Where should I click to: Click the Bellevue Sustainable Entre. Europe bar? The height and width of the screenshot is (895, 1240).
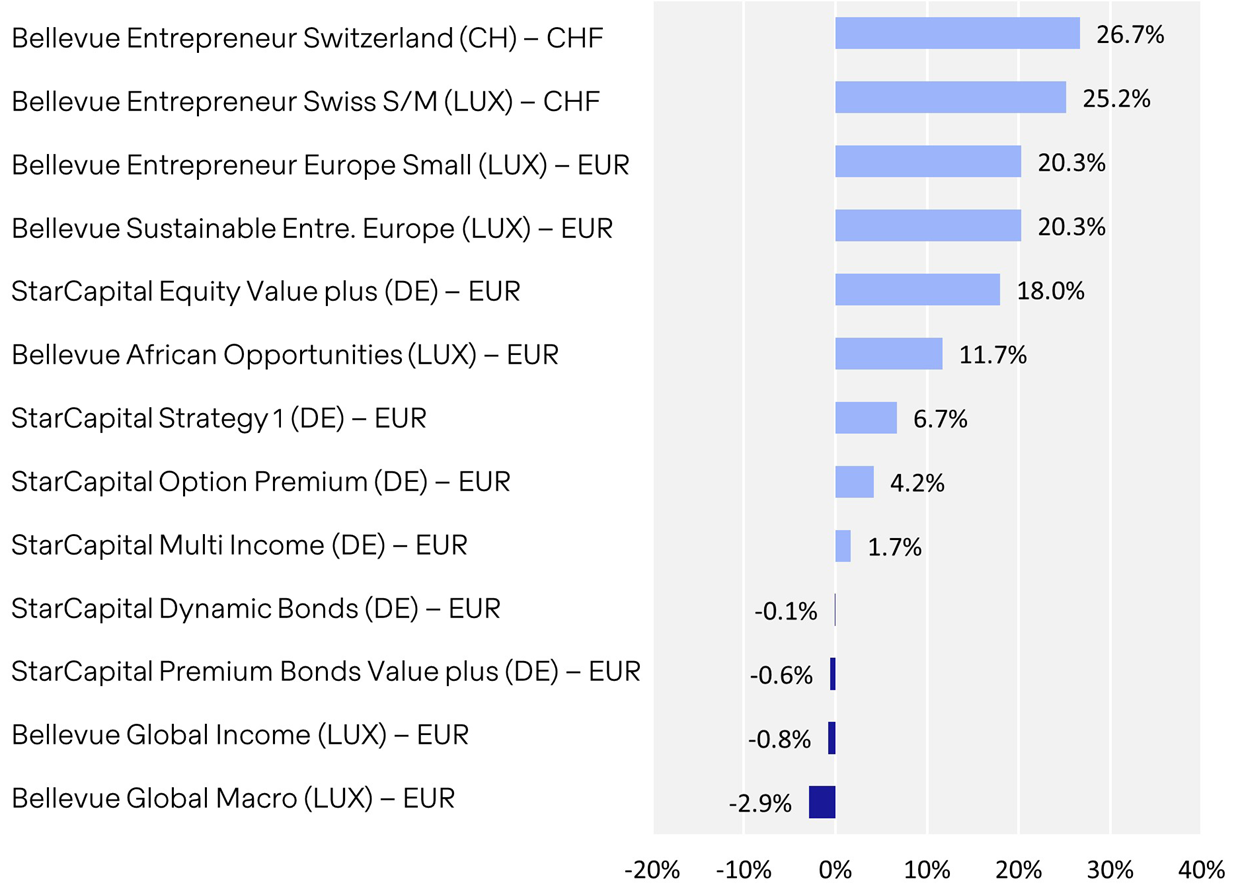tap(928, 226)
